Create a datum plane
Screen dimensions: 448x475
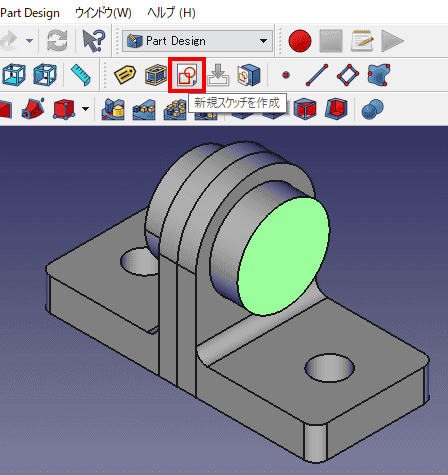[348, 75]
